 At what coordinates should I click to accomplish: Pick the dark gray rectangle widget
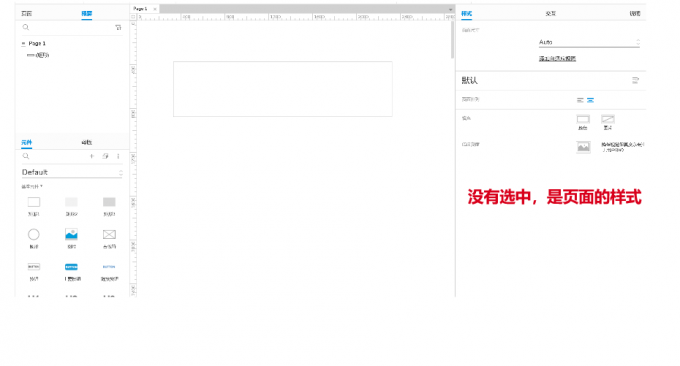pyautogui.click(x=109, y=202)
